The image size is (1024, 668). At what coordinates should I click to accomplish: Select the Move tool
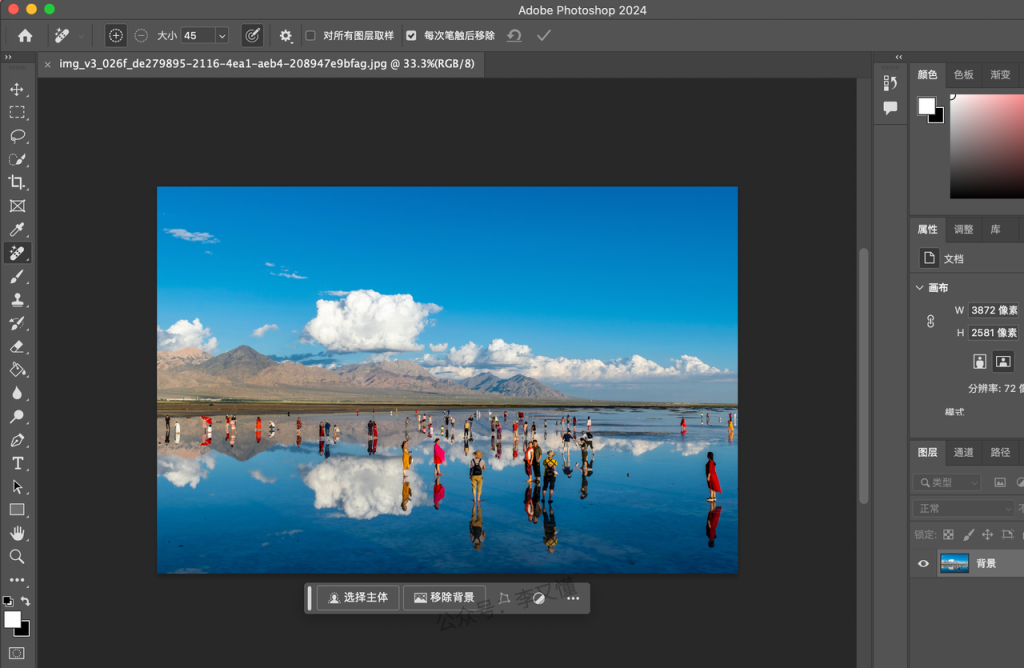(x=17, y=89)
